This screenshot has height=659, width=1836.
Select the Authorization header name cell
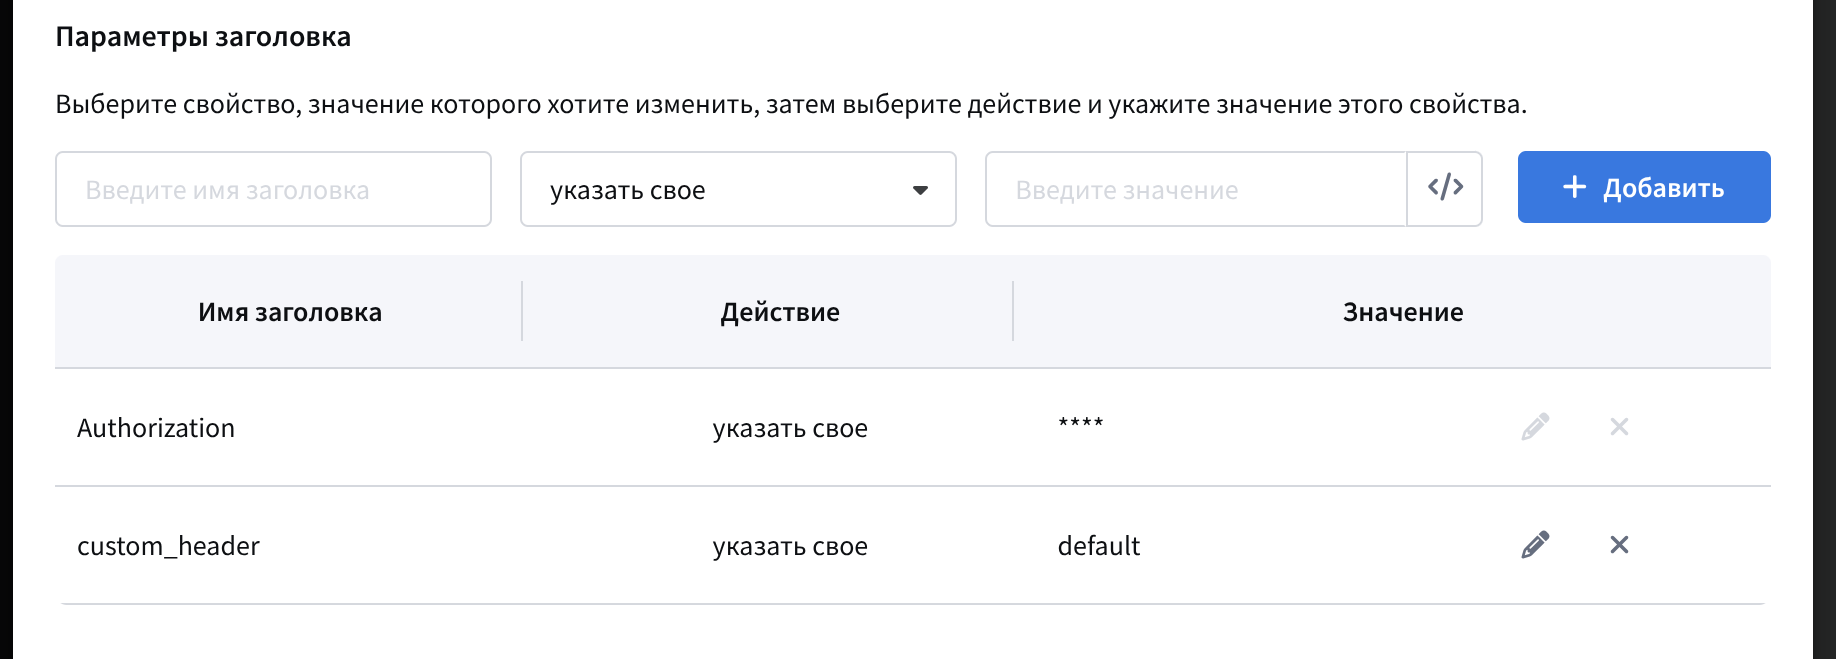[156, 428]
